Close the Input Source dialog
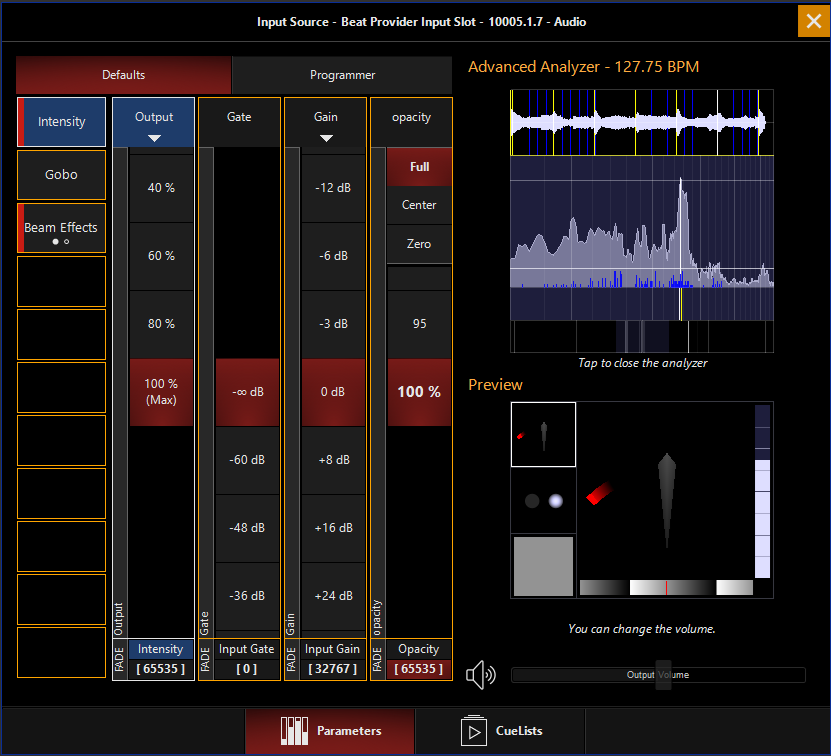The image size is (831, 756). coord(814,21)
